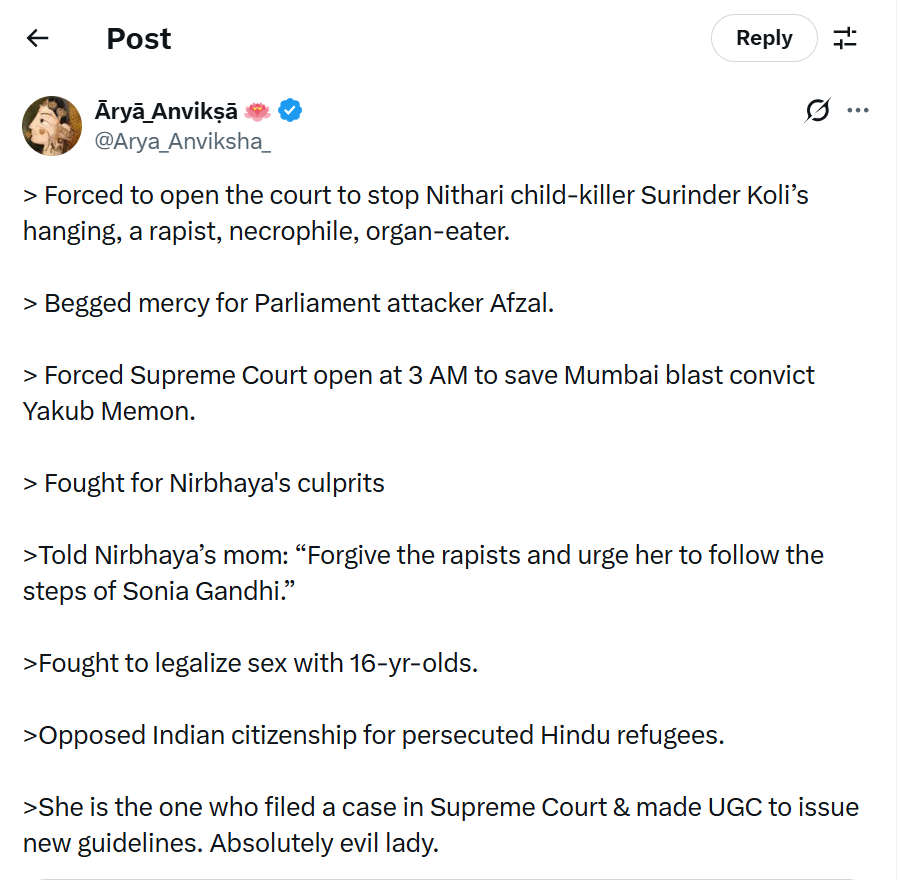Click the line mentioning Parliament attacker Afzal
Viewport: 900px width, 880px height.
pyautogui.click(x=288, y=303)
